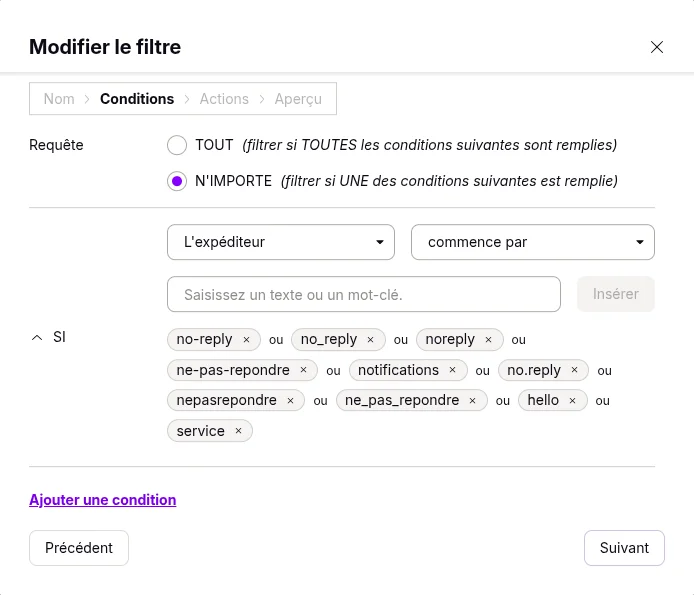Remove the no_reply tag
This screenshot has width=694, height=595.
370,340
